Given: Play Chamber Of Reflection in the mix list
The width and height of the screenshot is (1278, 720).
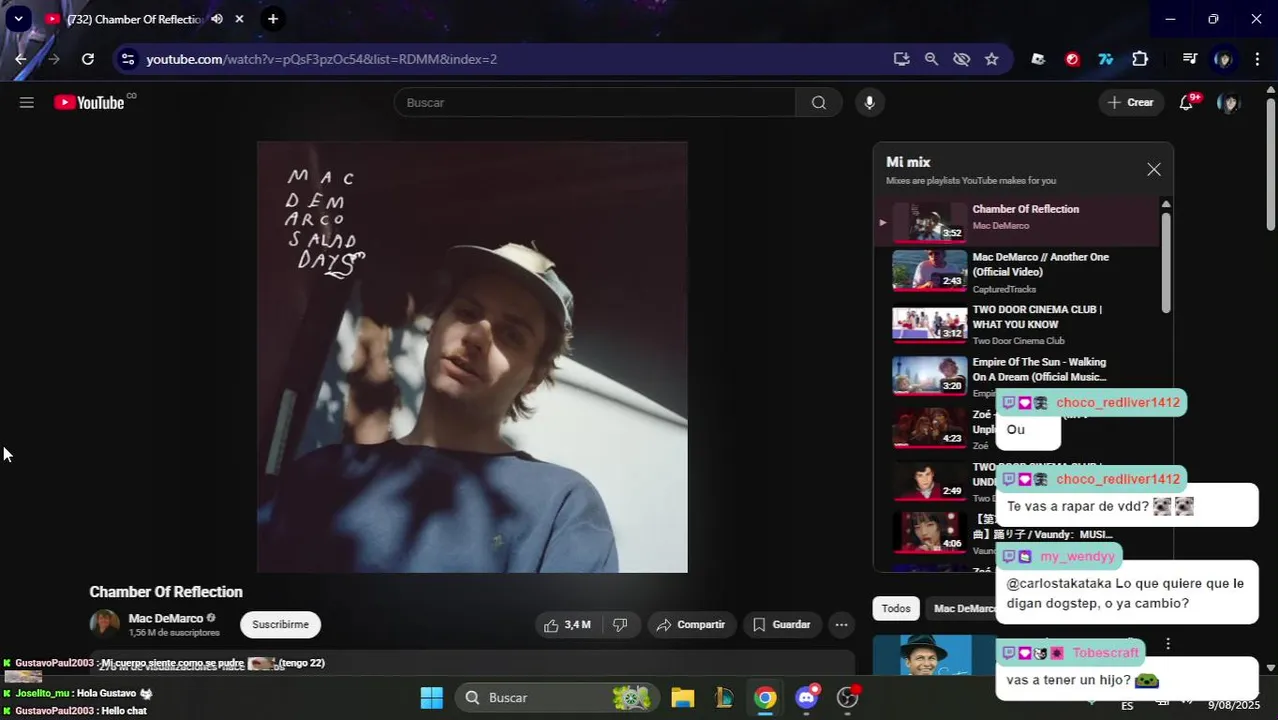Looking at the screenshot, I should point(1017,221).
